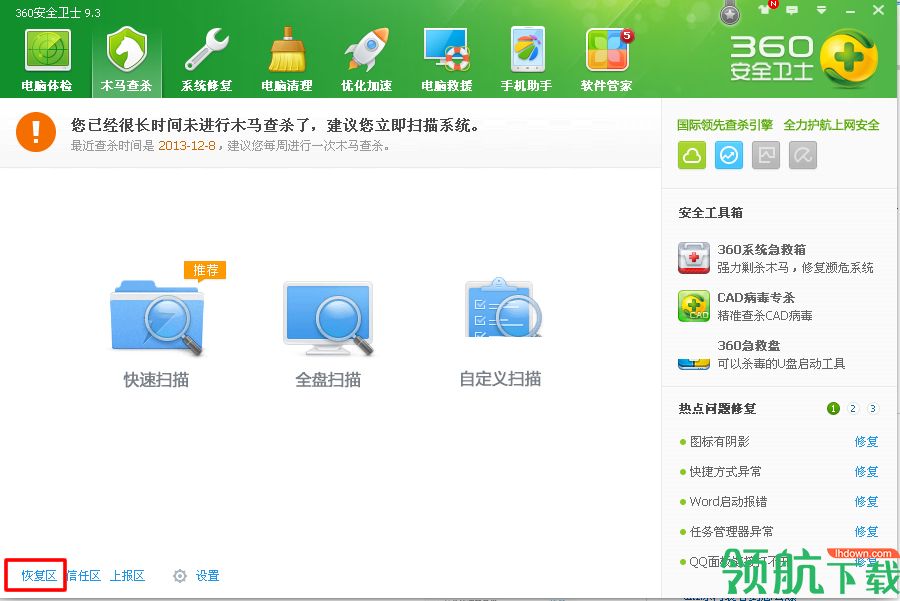The width and height of the screenshot is (900, 601).
Task: Open CAD病毒专杀 tool icon
Action: (x=694, y=306)
